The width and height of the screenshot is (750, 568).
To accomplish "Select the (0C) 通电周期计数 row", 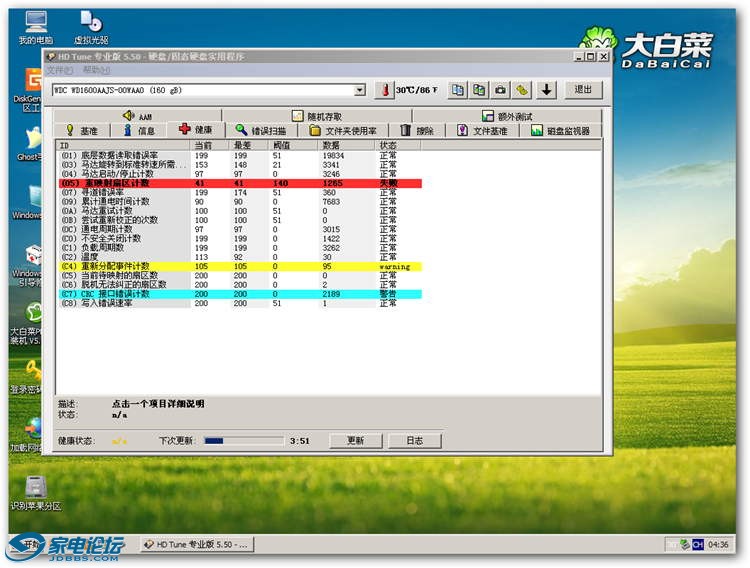I will click(x=240, y=229).
